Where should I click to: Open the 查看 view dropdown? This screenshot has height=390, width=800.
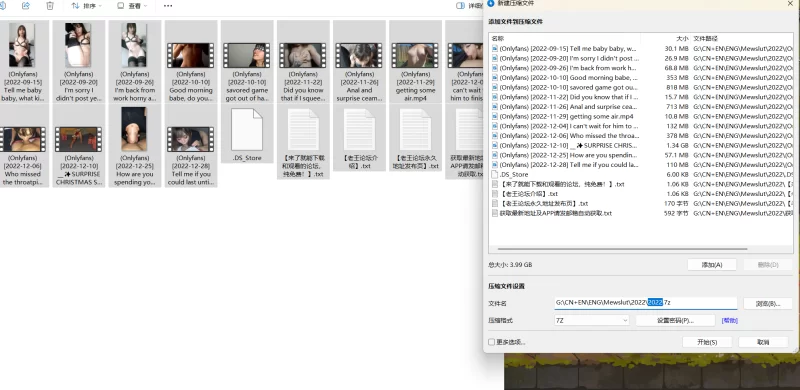(x=132, y=6)
